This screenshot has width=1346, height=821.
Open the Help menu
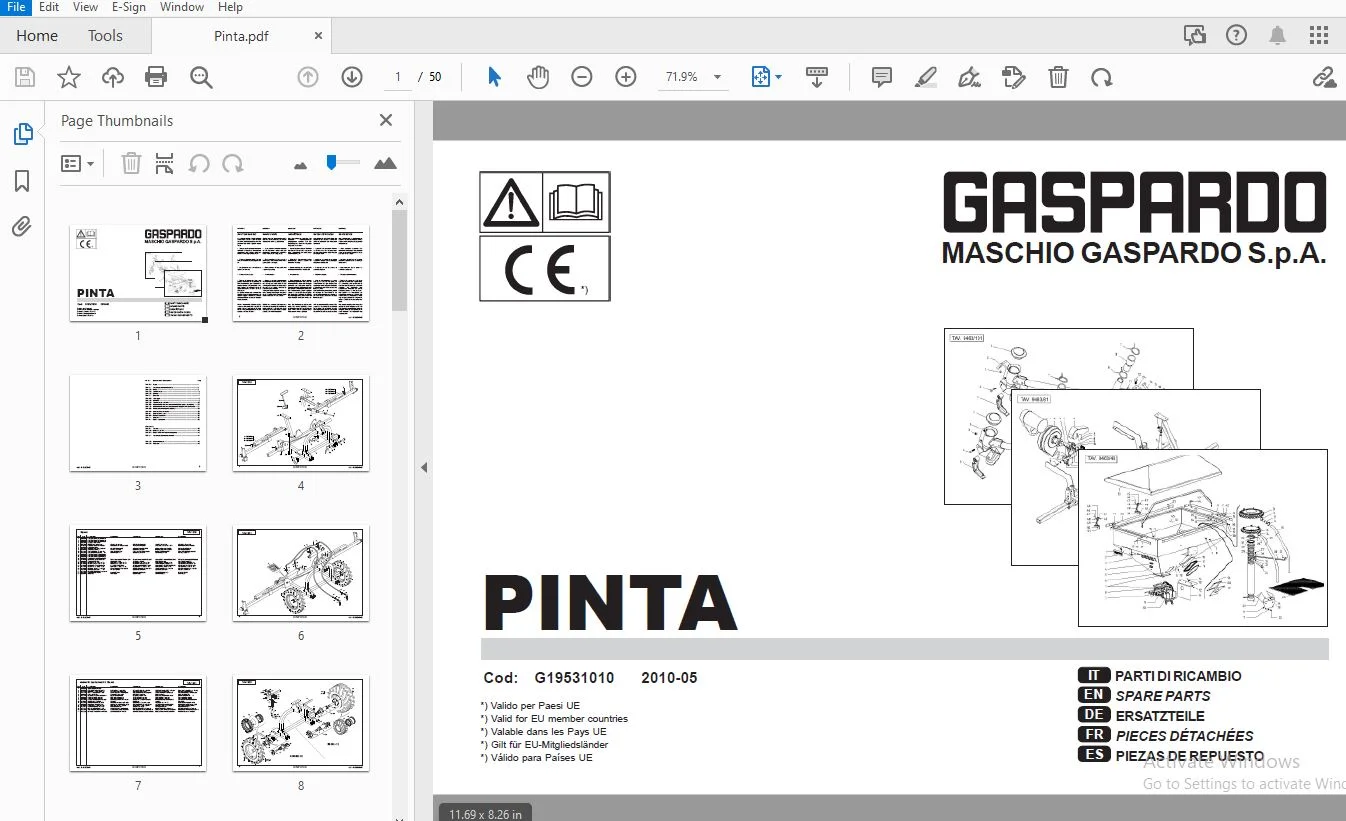click(x=231, y=7)
